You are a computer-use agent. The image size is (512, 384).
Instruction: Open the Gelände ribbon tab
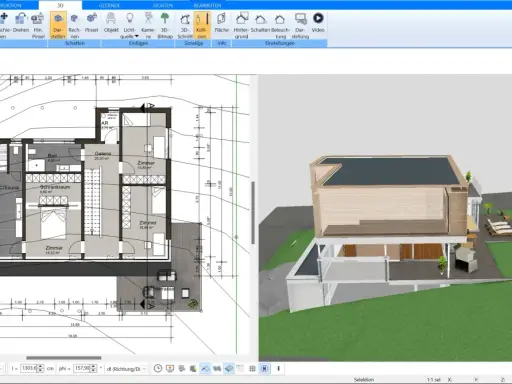(109, 5)
